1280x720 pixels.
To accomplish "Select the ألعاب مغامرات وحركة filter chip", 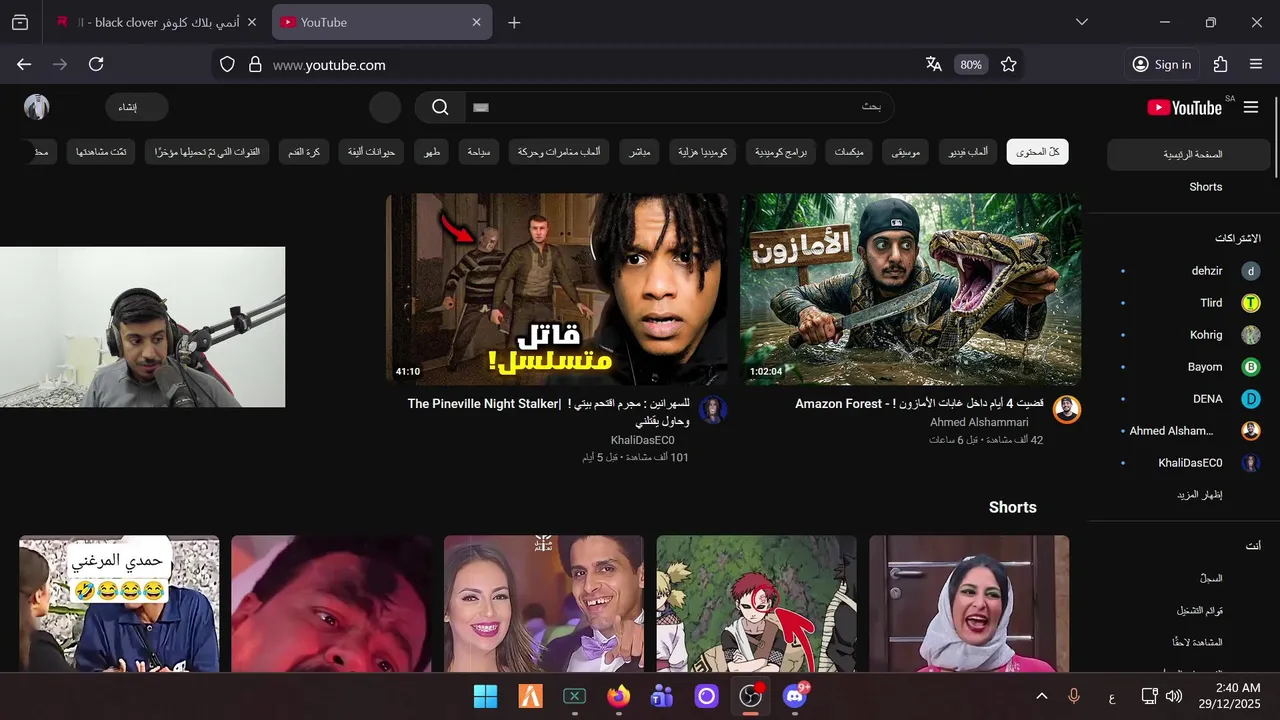I will [x=559, y=152].
